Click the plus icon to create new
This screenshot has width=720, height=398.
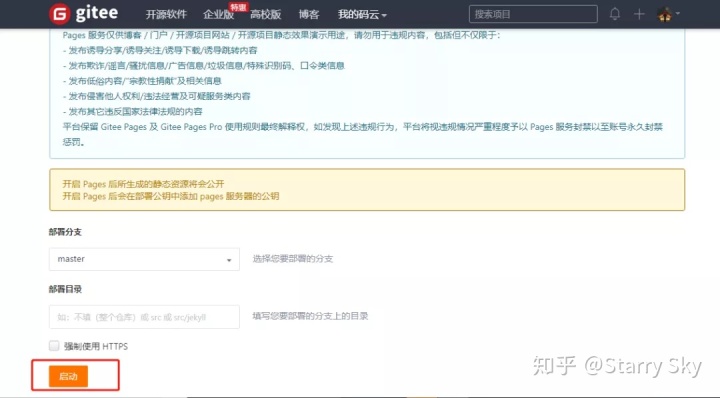click(x=639, y=14)
